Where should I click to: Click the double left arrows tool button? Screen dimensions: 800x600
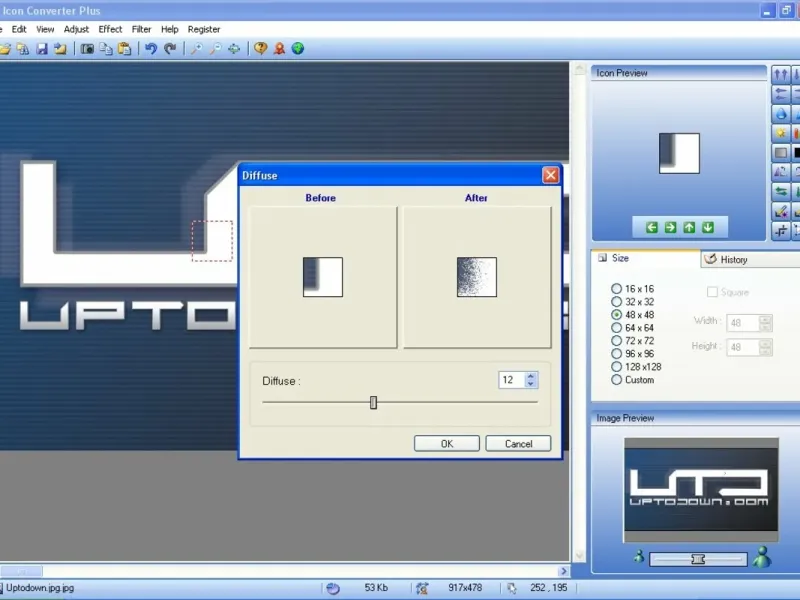coord(781,94)
